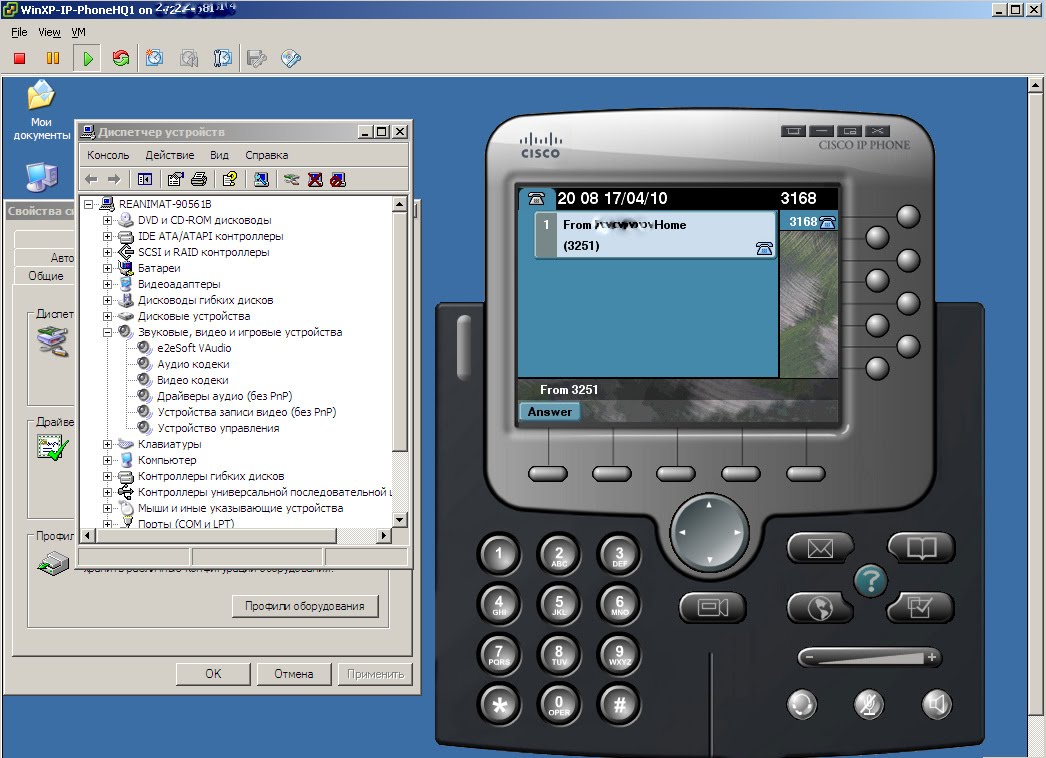Screen dimensions: 1046x758
Task: Click the red Power Off VM button
Action: point(19,59)
